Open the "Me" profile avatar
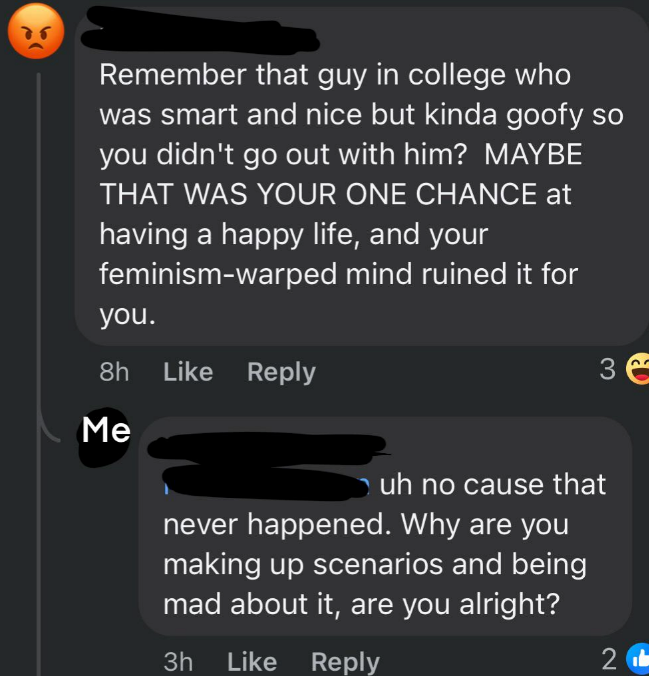The height and width of the screenshot is (676, 649). [x=107, y=431]
